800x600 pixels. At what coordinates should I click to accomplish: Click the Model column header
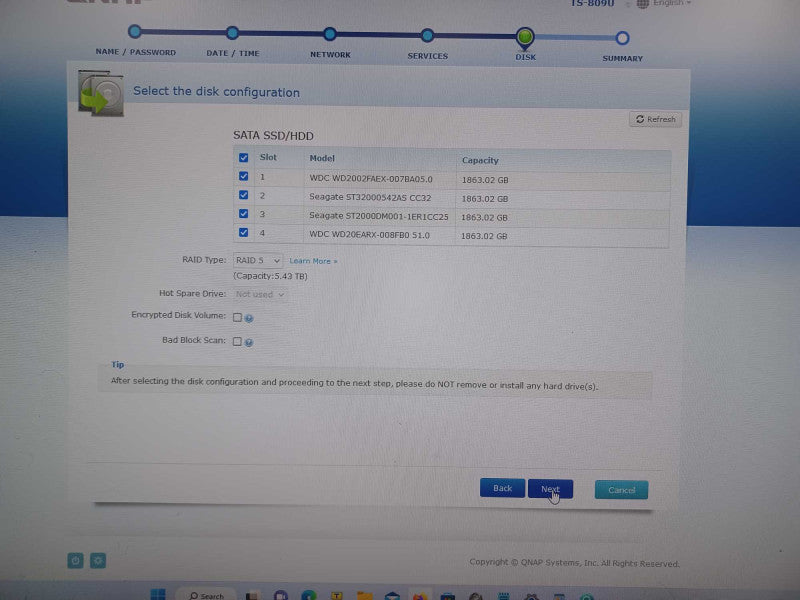322,159
